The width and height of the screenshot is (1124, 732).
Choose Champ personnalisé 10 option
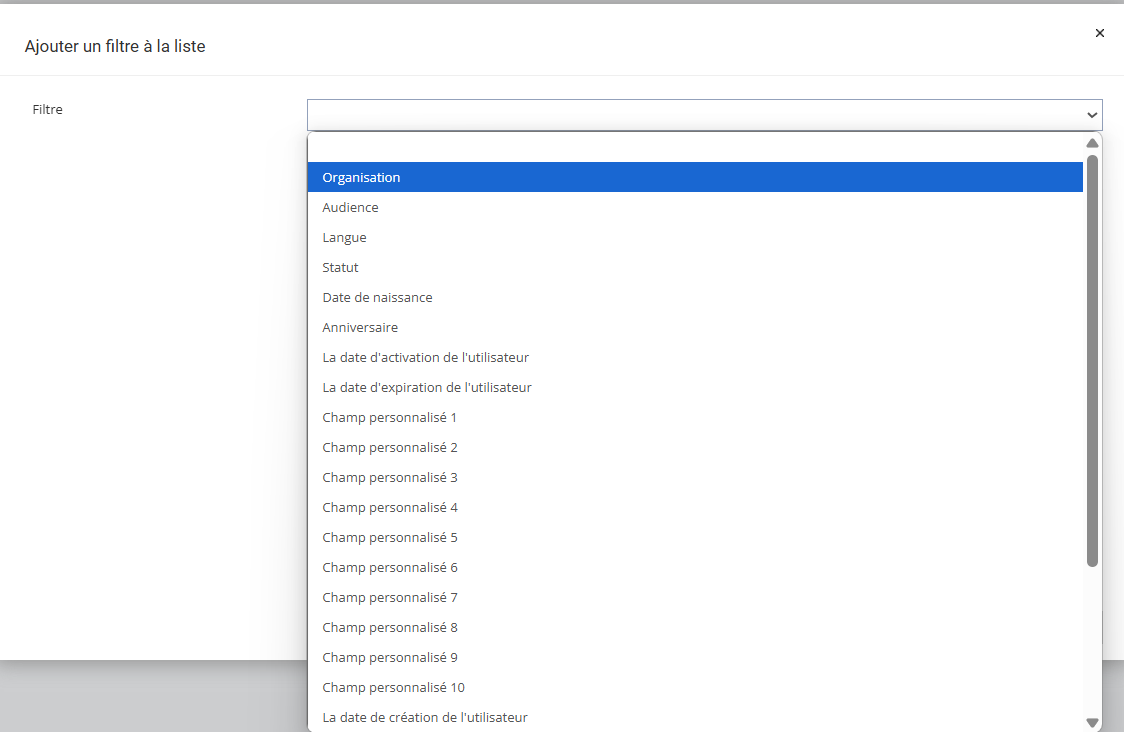click(393, 687)
